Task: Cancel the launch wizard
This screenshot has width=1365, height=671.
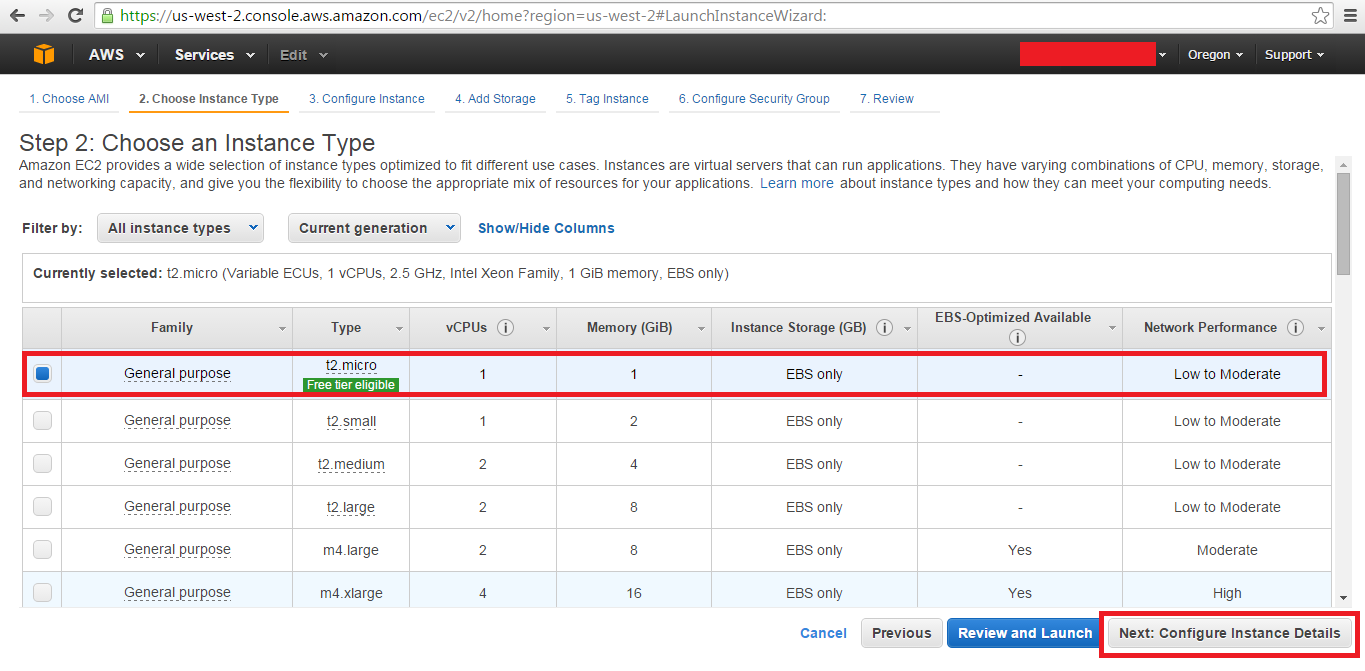Action: click(x=823, y=633)
